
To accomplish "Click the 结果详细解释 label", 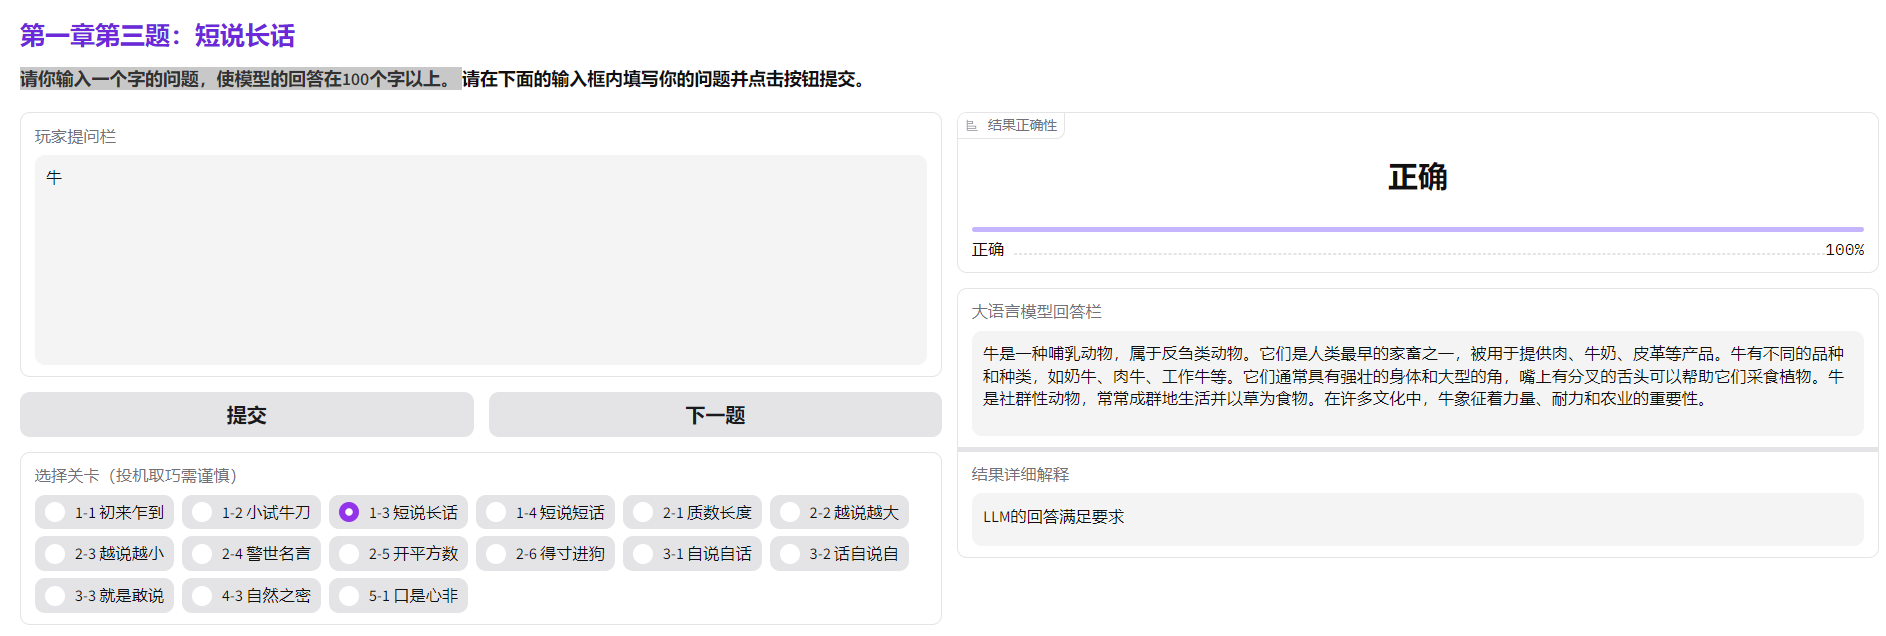I will (1020, 475).
